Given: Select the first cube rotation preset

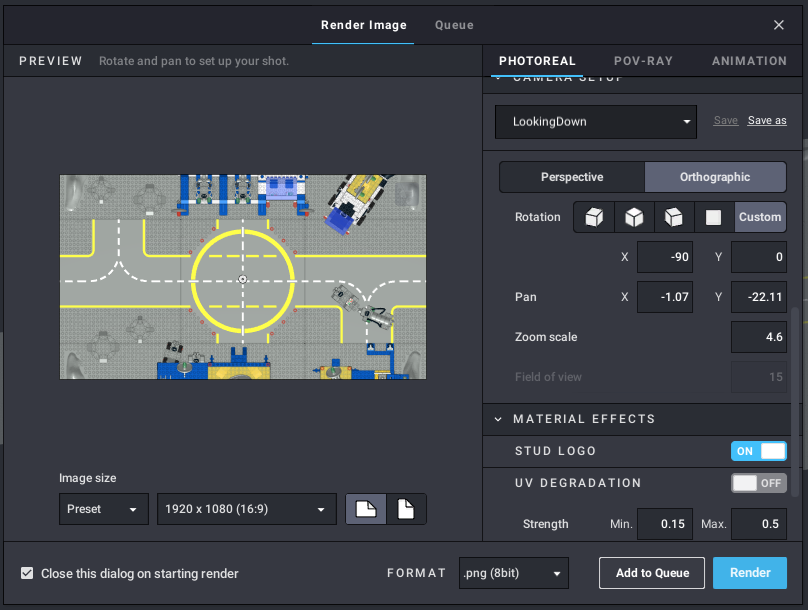Looking at the screenshot, I should pos(594,217).
